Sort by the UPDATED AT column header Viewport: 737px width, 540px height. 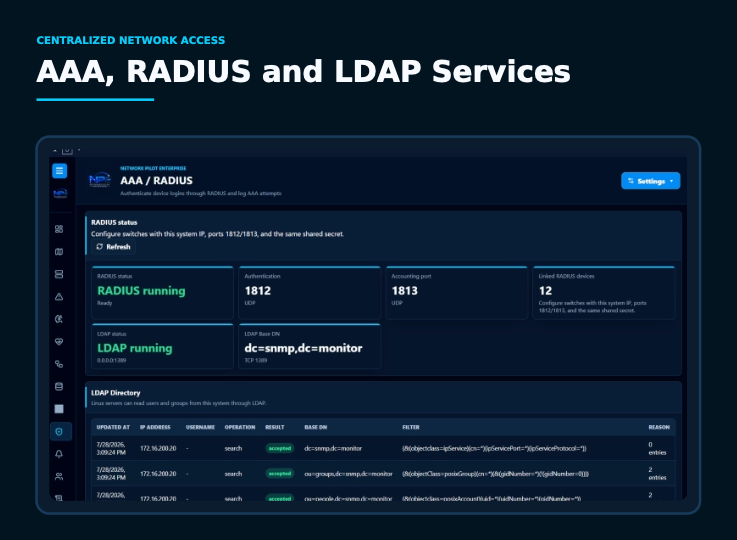(x=113, y=427)
